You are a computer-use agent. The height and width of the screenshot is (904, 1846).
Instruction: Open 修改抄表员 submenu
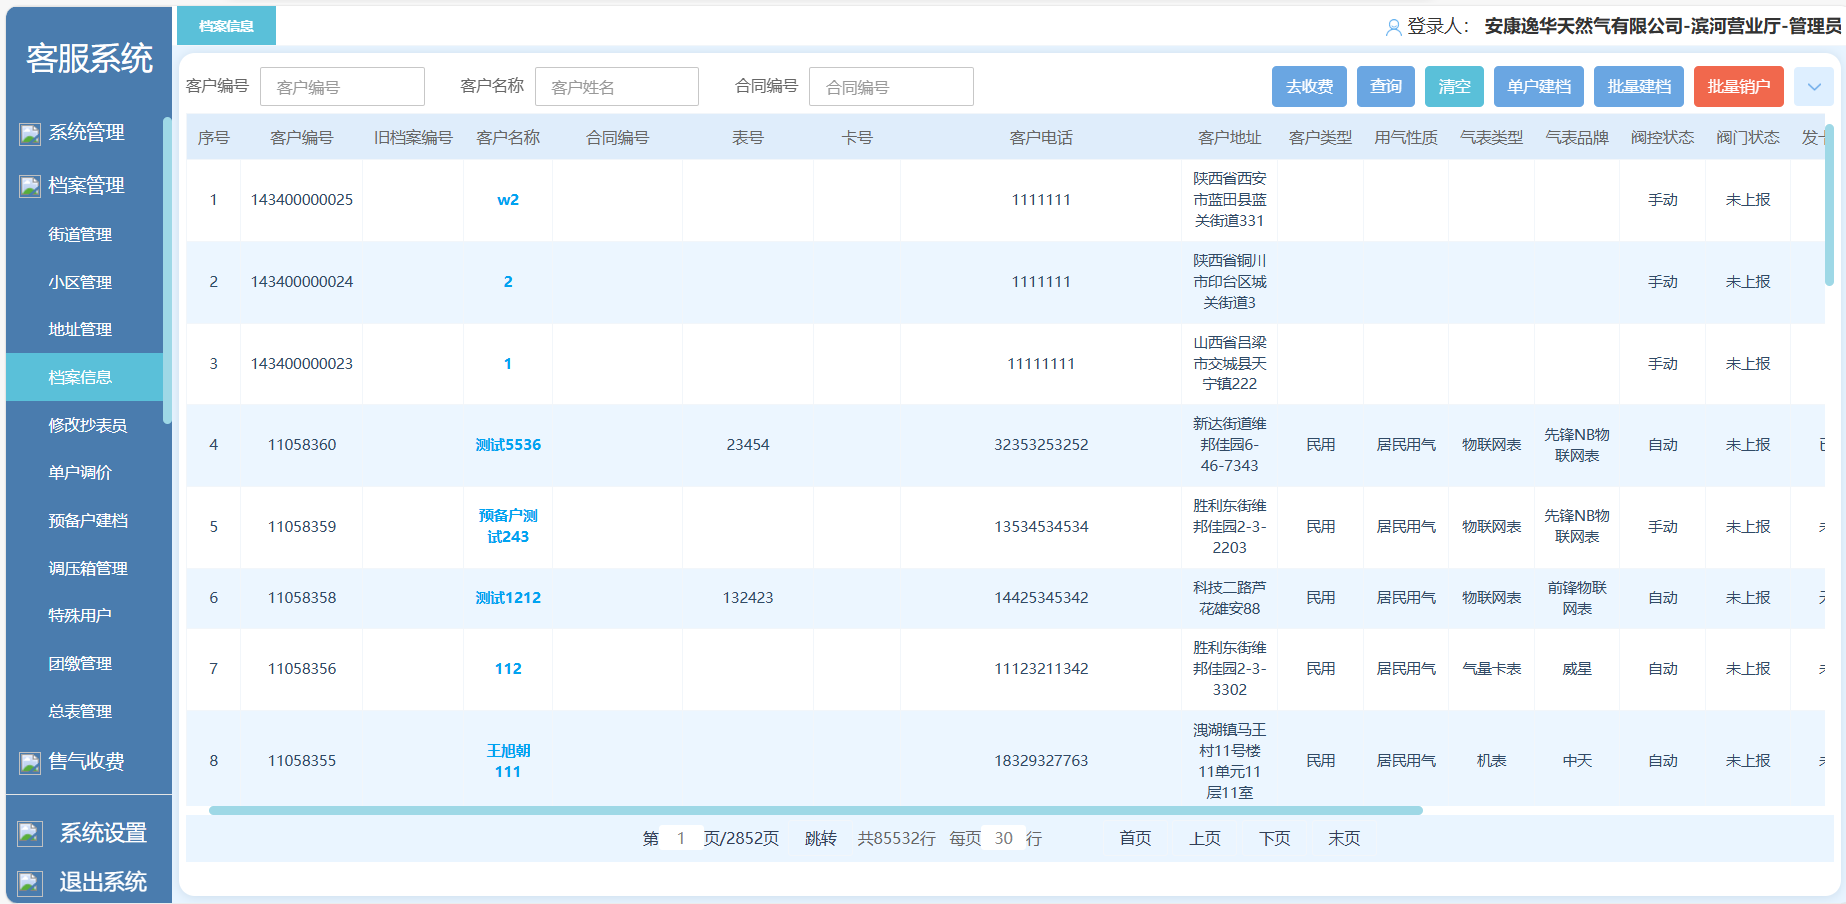tap(88, 425)
